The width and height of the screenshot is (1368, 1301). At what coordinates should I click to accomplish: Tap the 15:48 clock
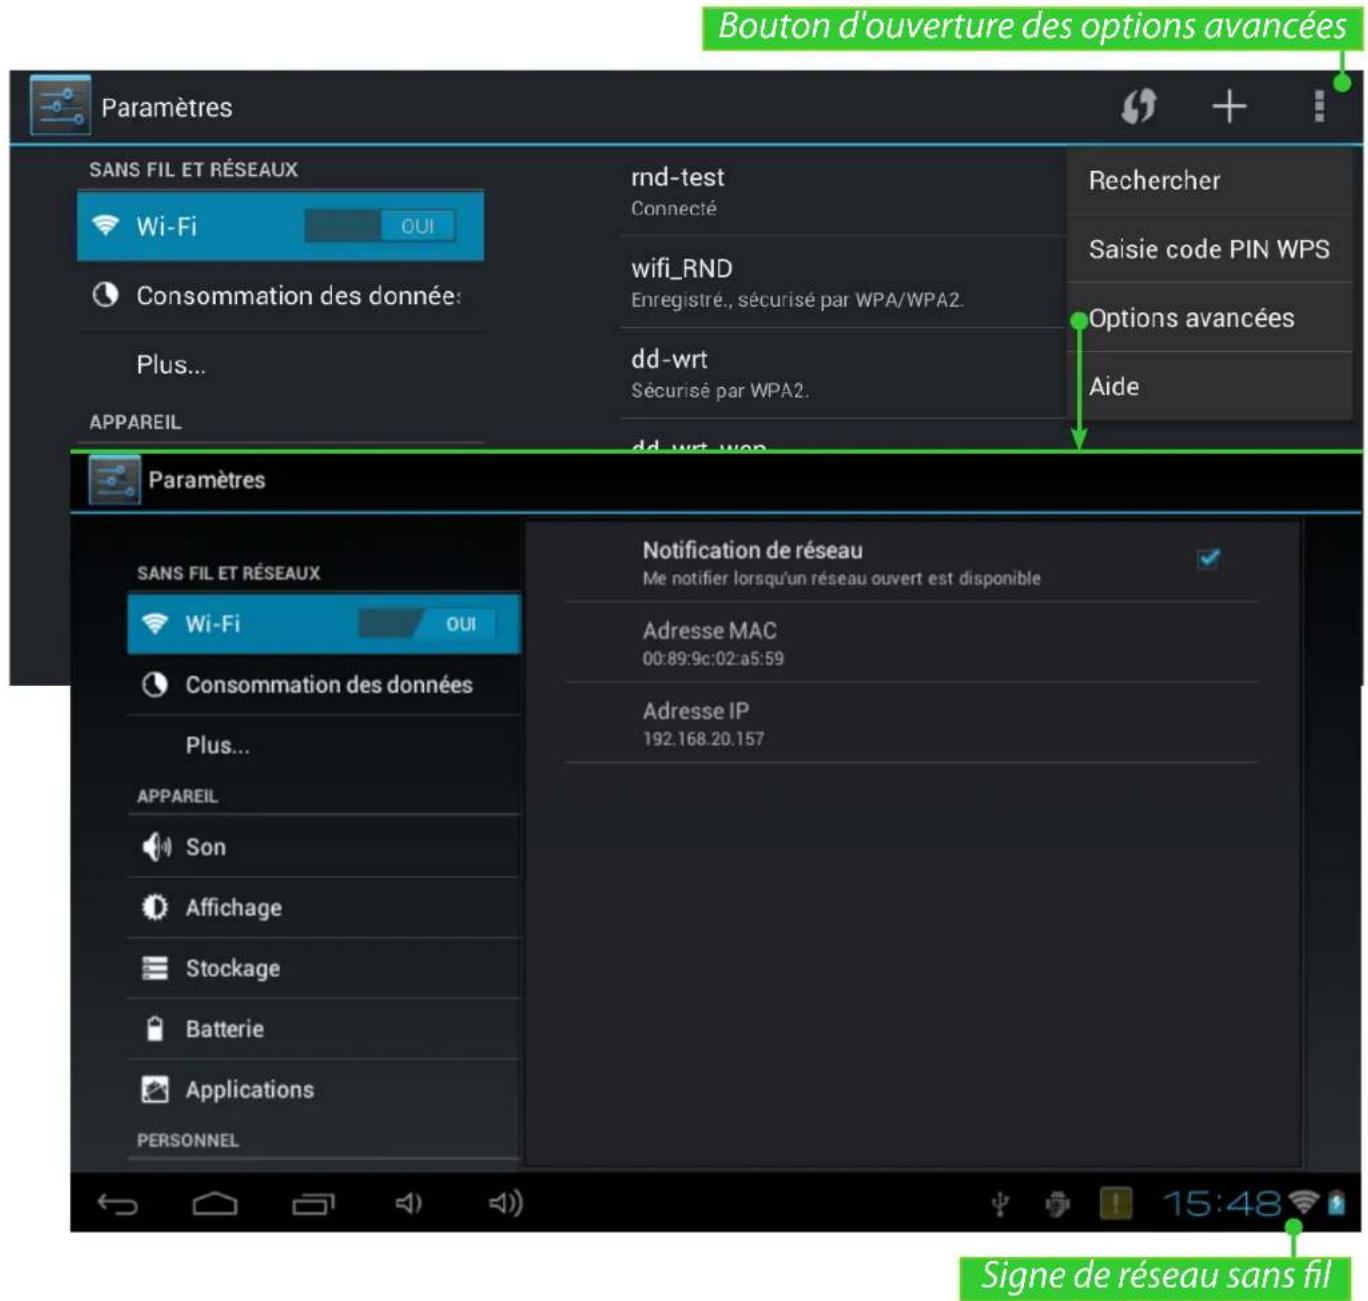1221,1203
